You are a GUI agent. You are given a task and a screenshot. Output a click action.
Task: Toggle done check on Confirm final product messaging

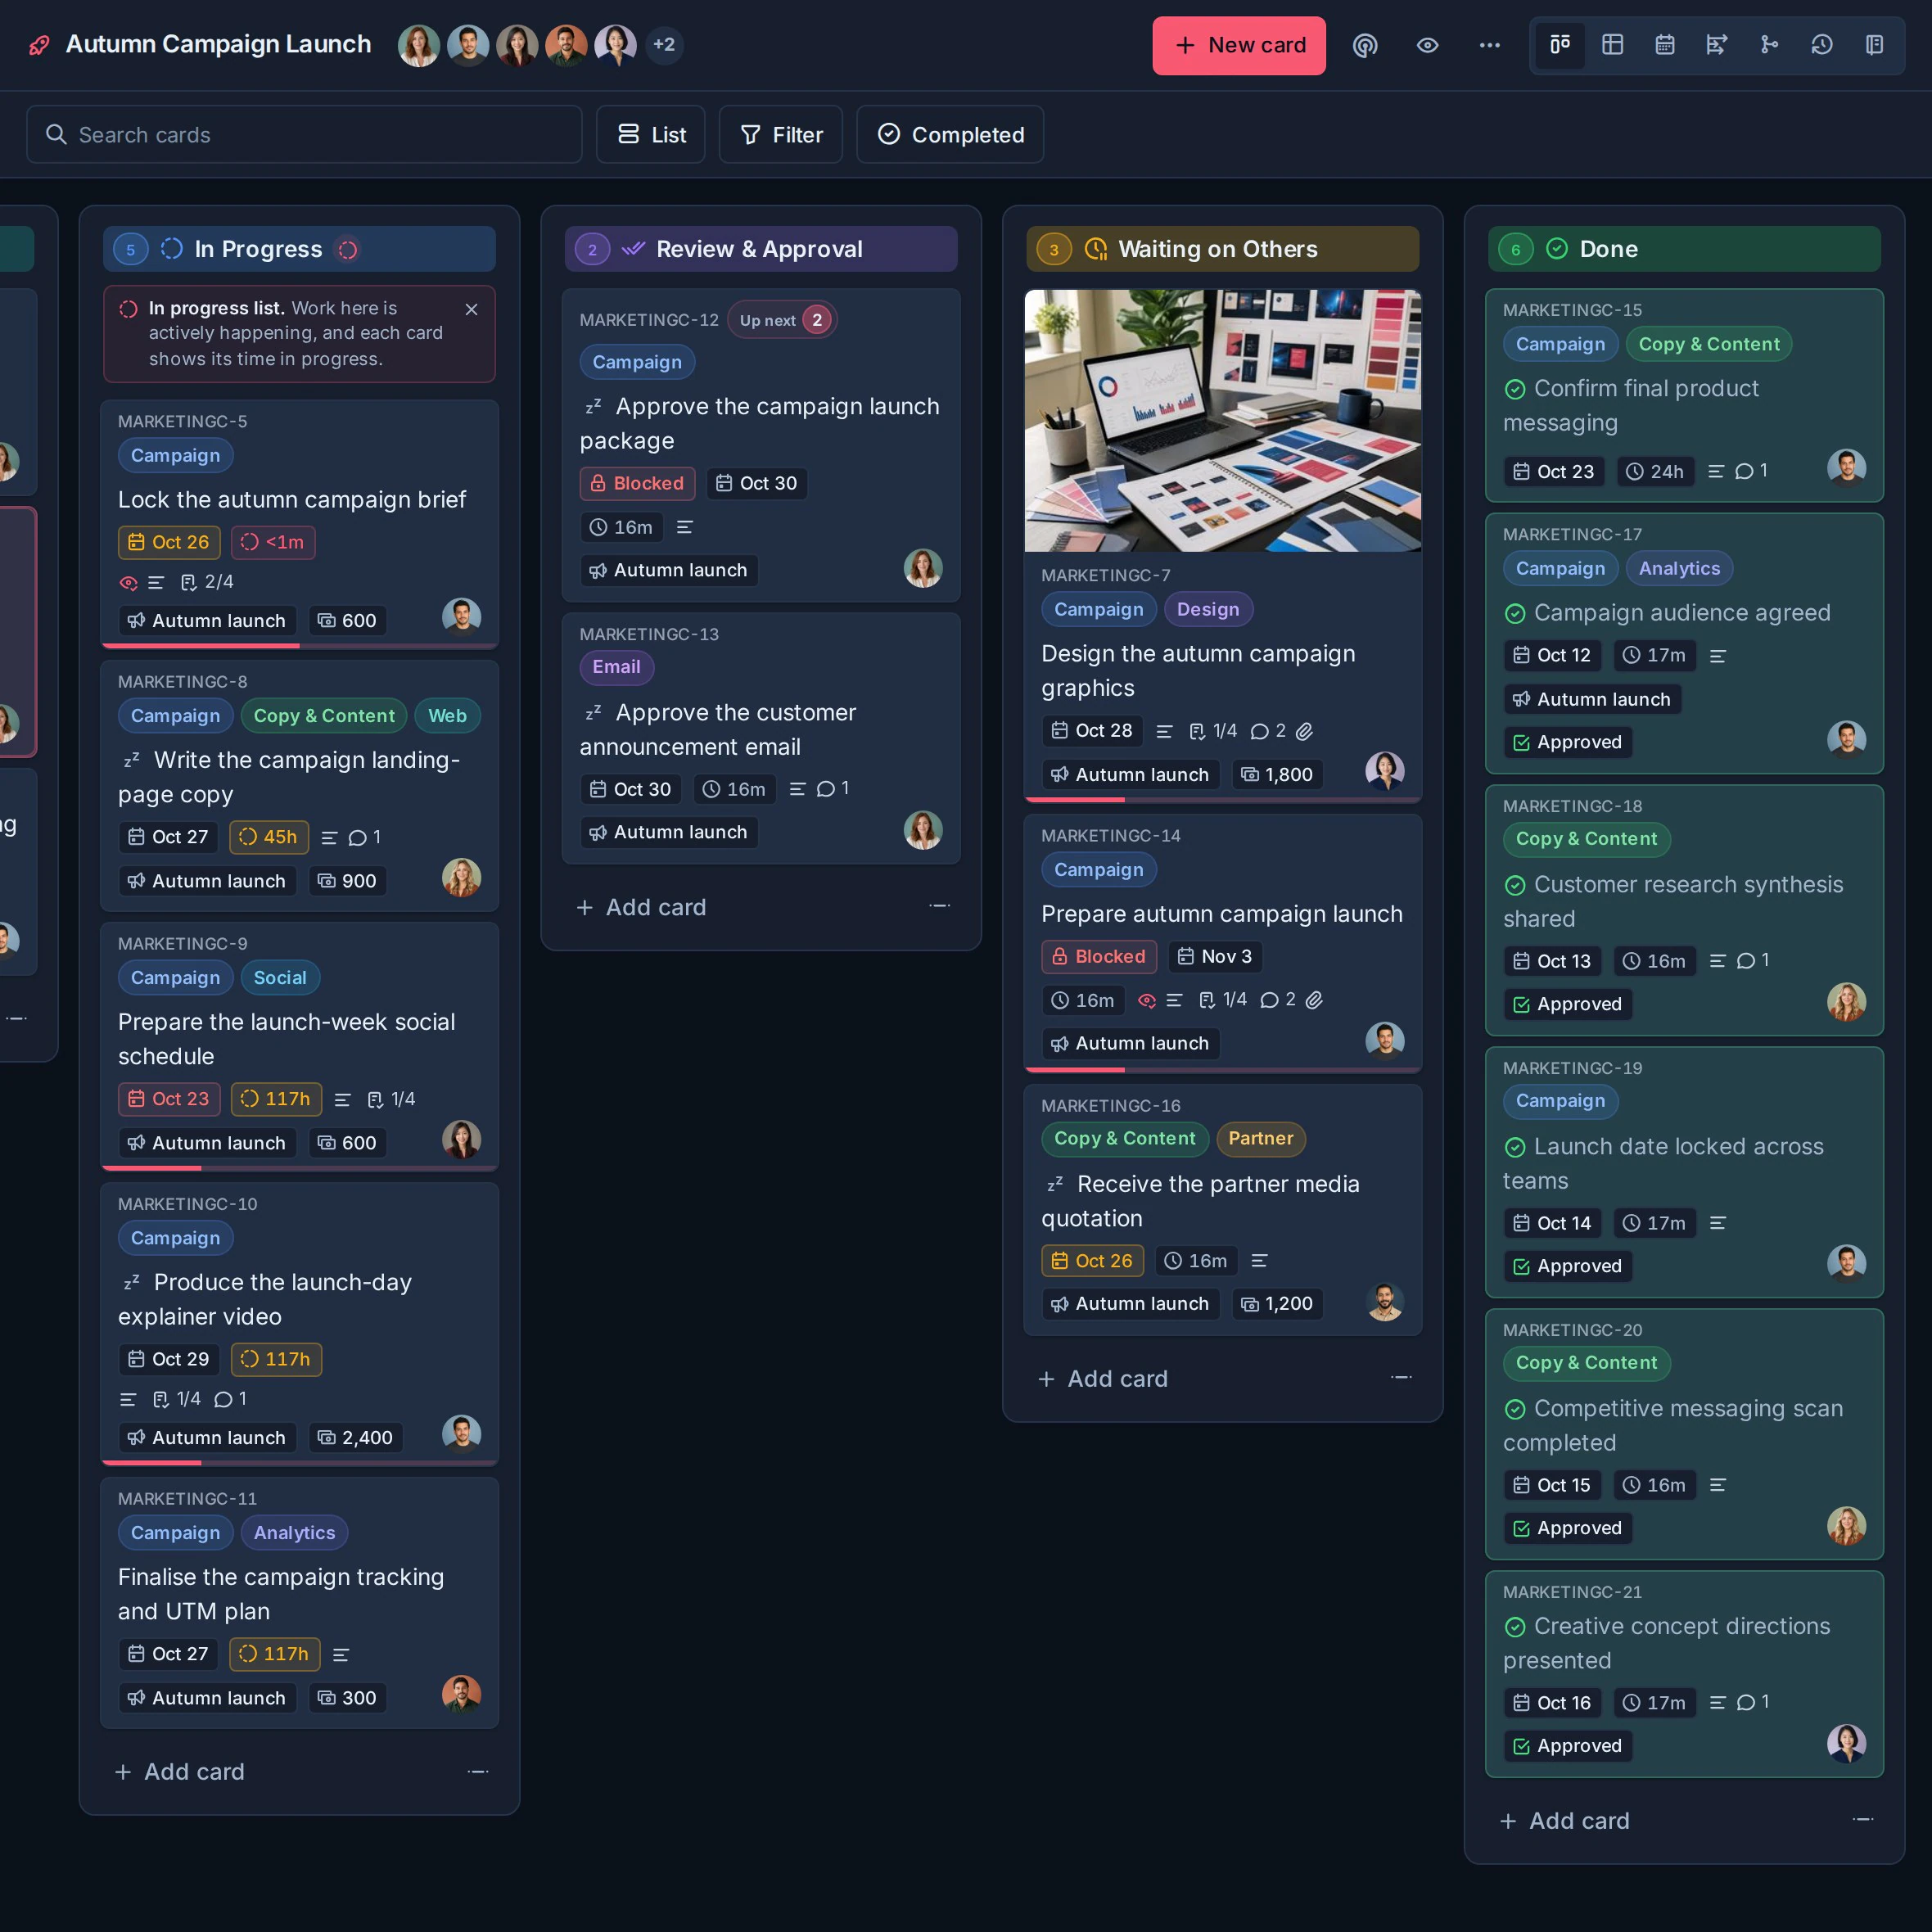pos(1515,389)
